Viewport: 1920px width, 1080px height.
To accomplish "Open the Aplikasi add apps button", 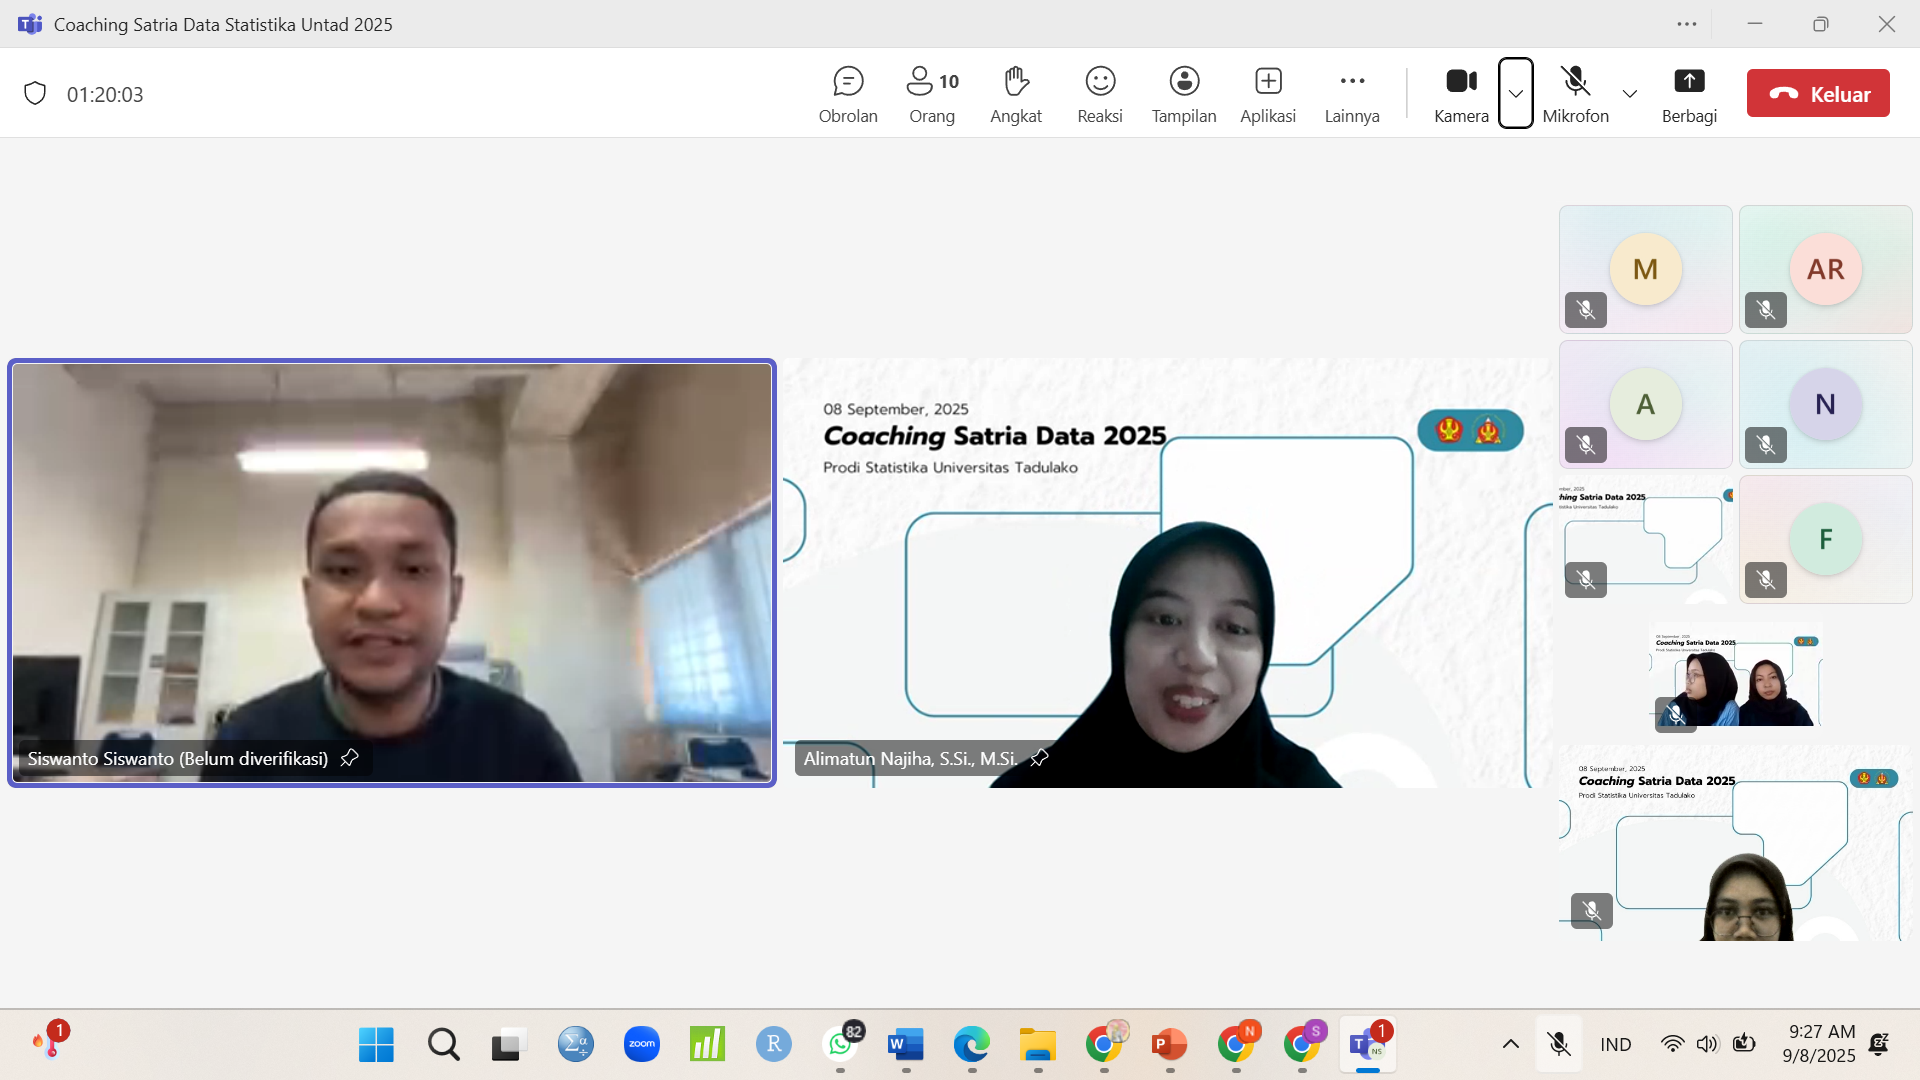I will pos(1268,94).
